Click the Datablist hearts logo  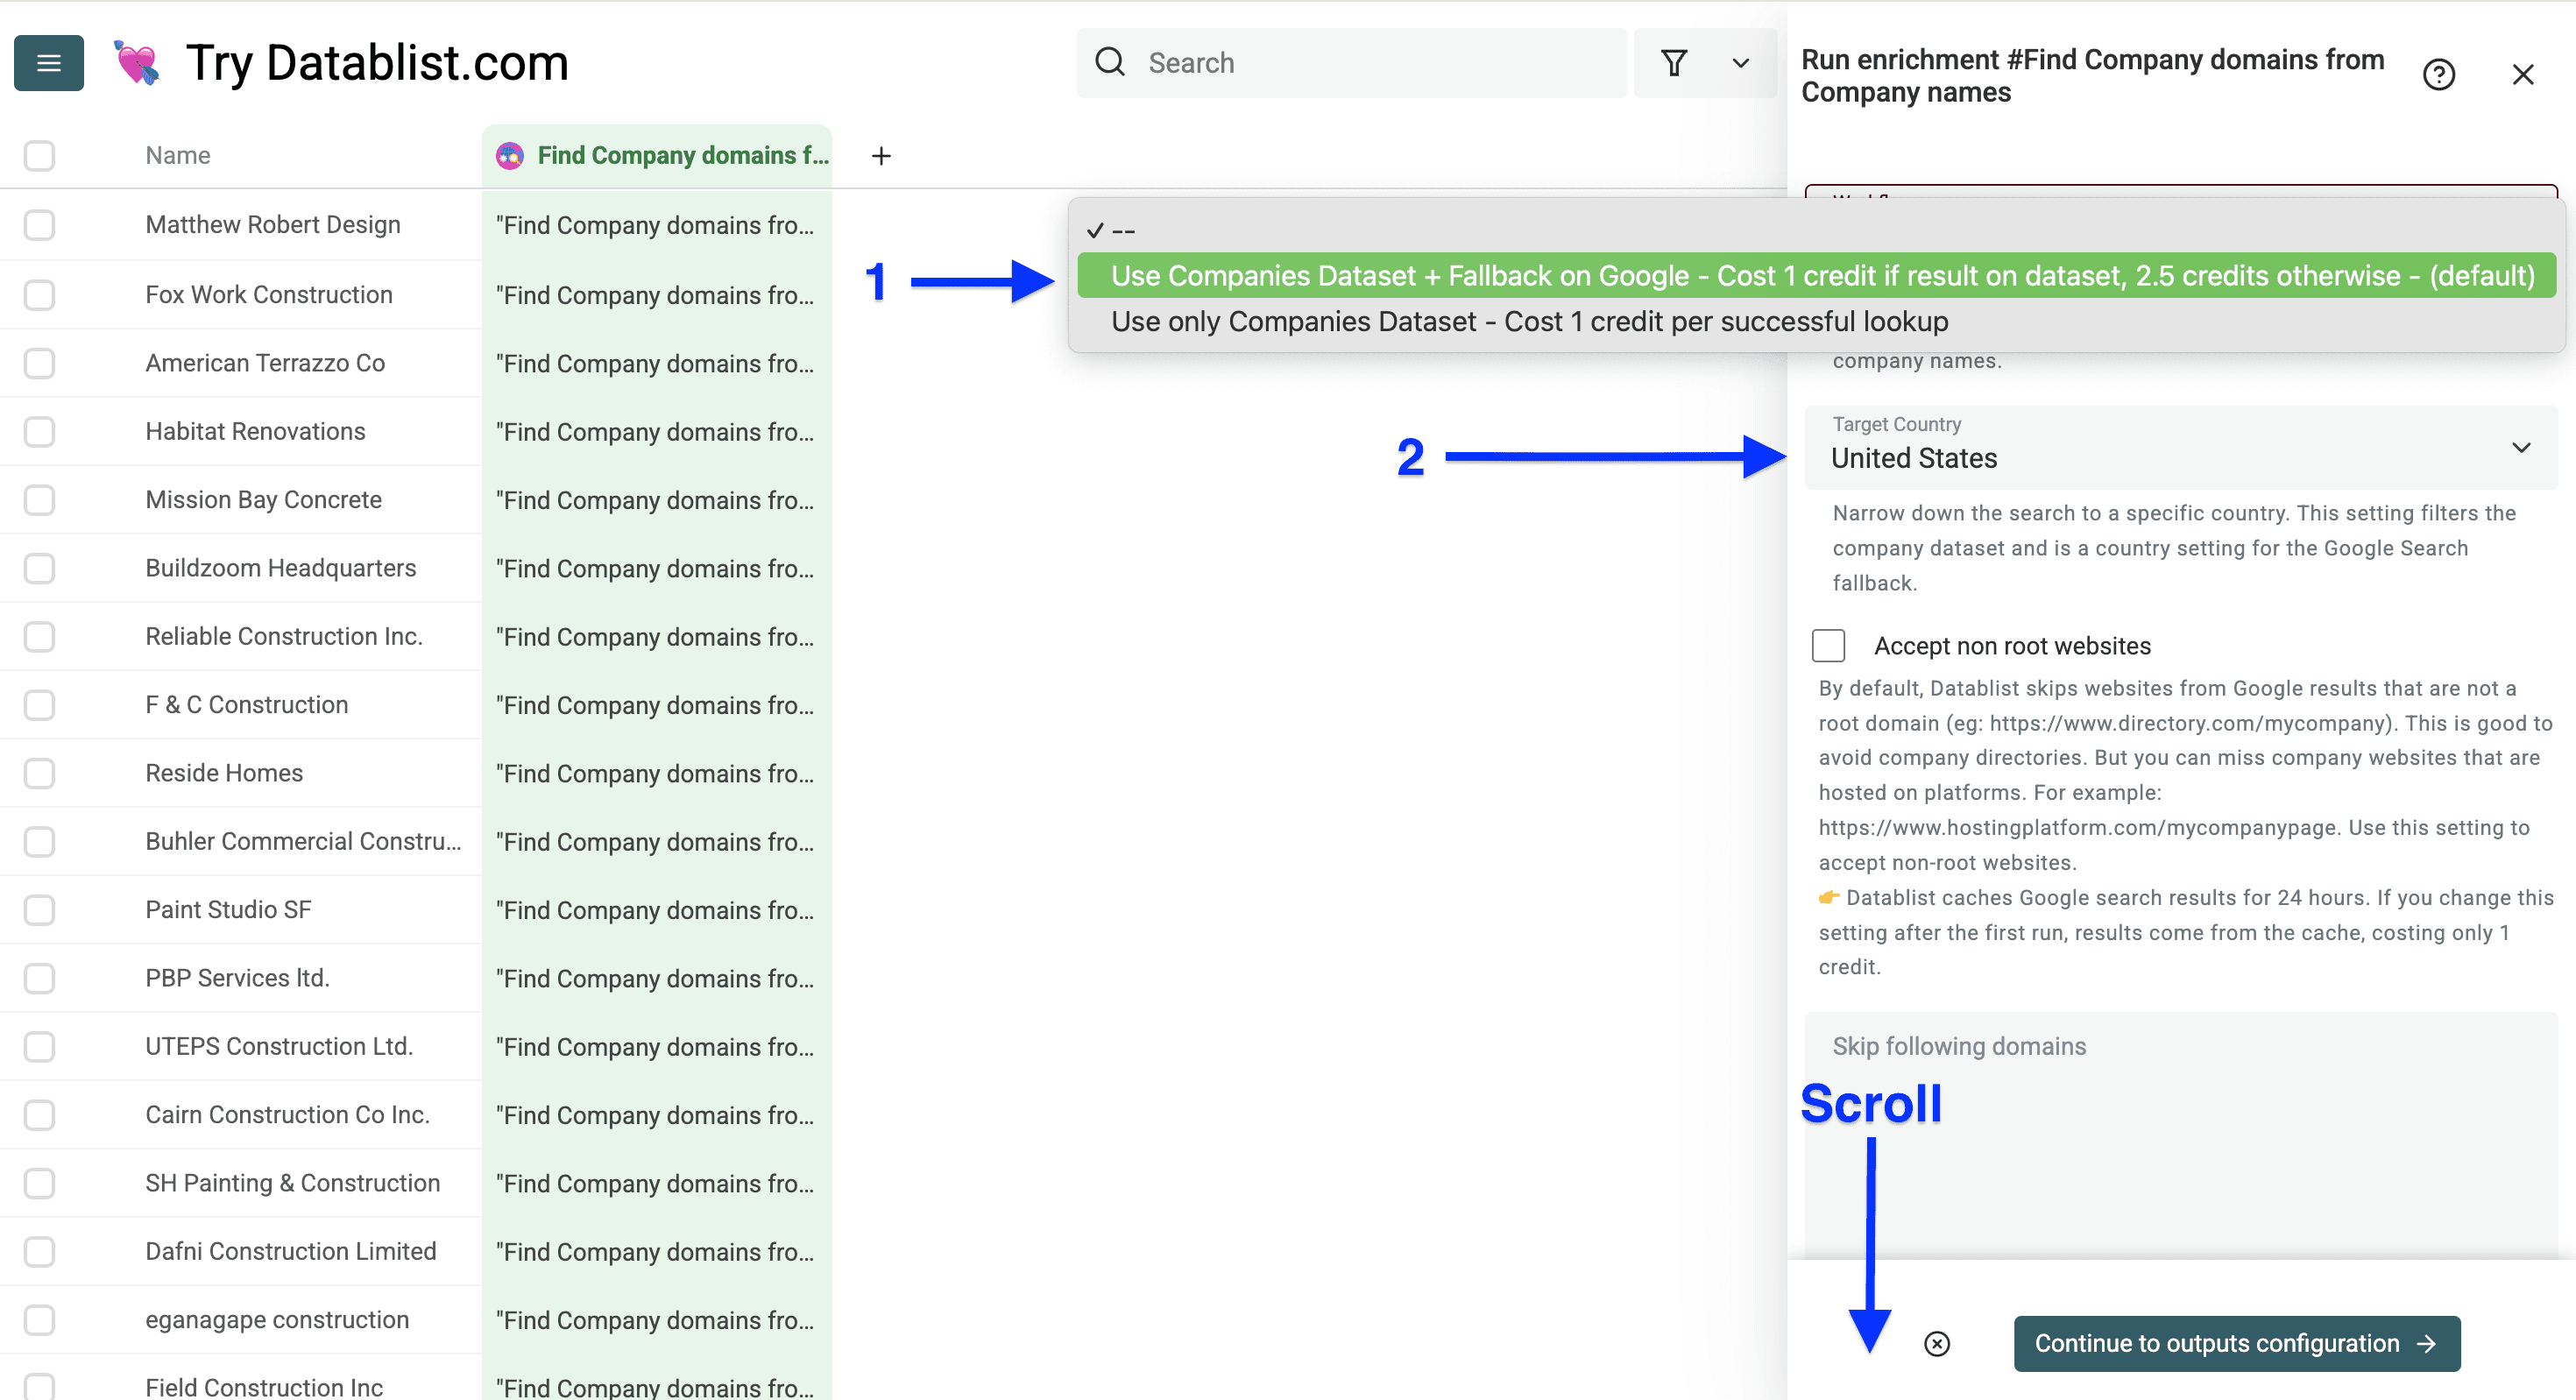pyautogui.click(x=138, y=63)
